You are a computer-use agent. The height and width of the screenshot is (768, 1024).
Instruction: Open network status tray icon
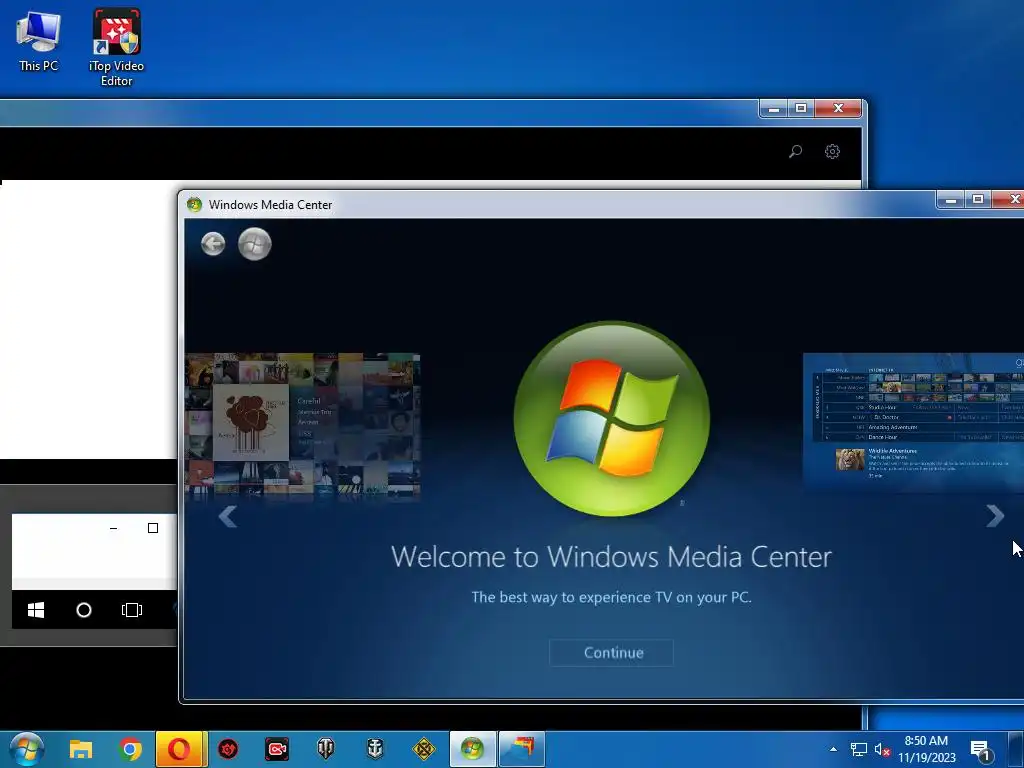click(858, 750)
